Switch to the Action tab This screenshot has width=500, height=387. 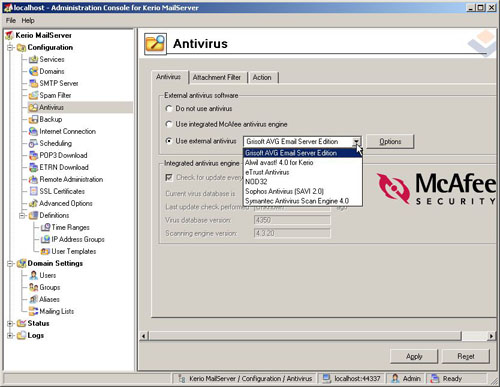[x=262, y=78]
